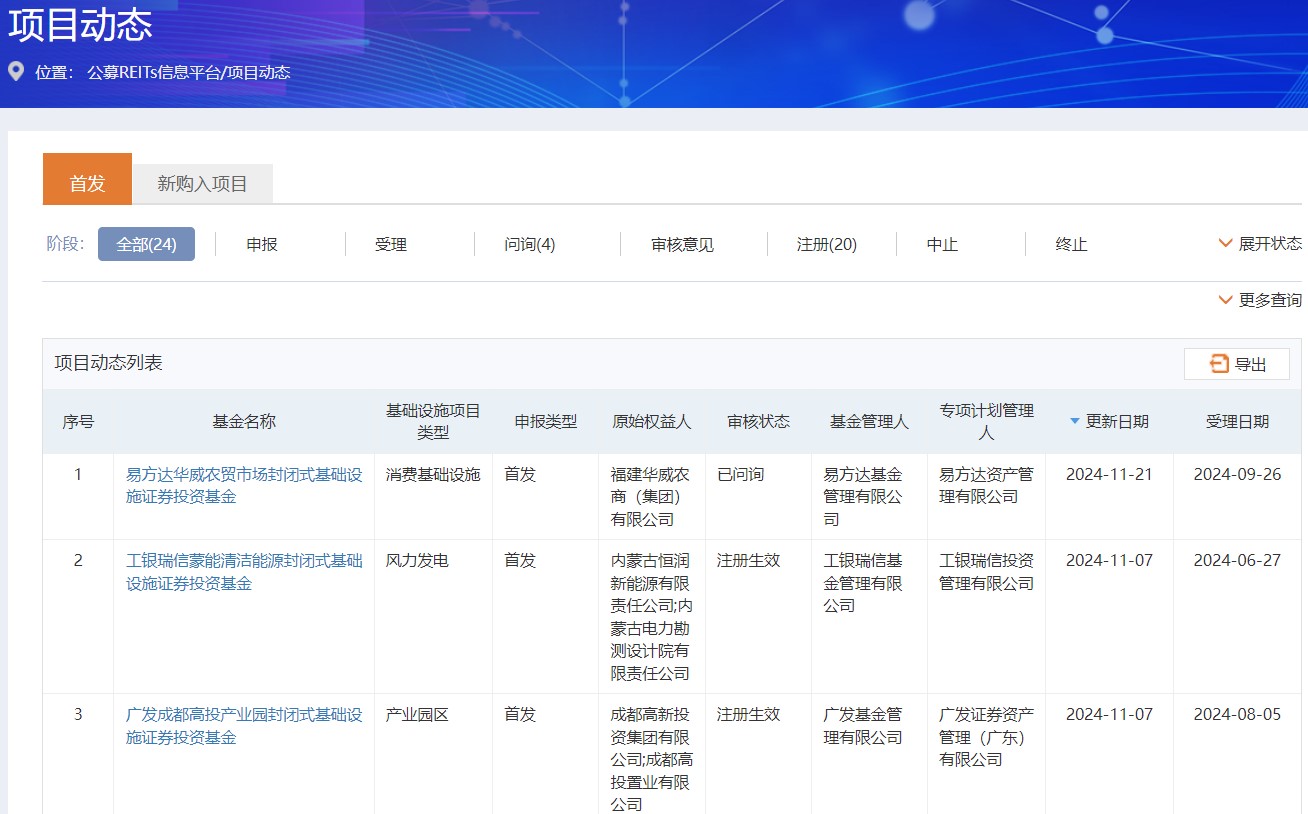The image size is (1308, 814).
Task: Filter by 注册(20) stage
Action: pyautogui.click(x=826, y=245)
